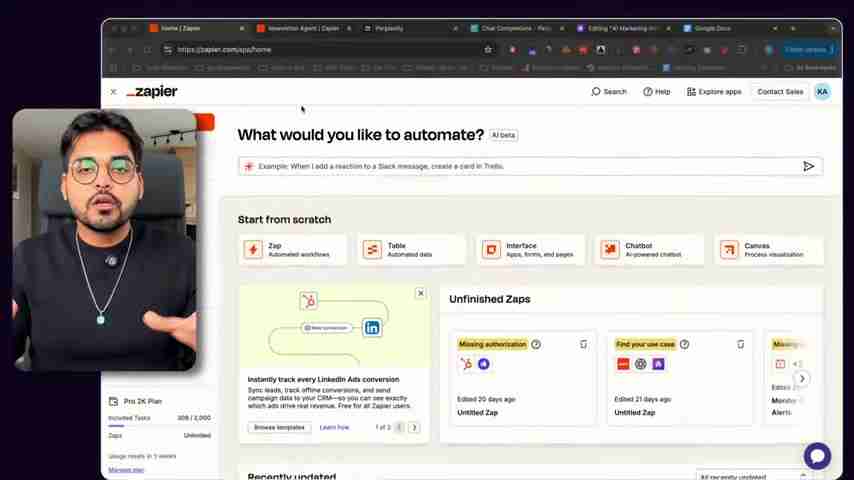Open help icon beside Find your use case
Viewport: 854px width, 480px height.
[x=685, y=344]
